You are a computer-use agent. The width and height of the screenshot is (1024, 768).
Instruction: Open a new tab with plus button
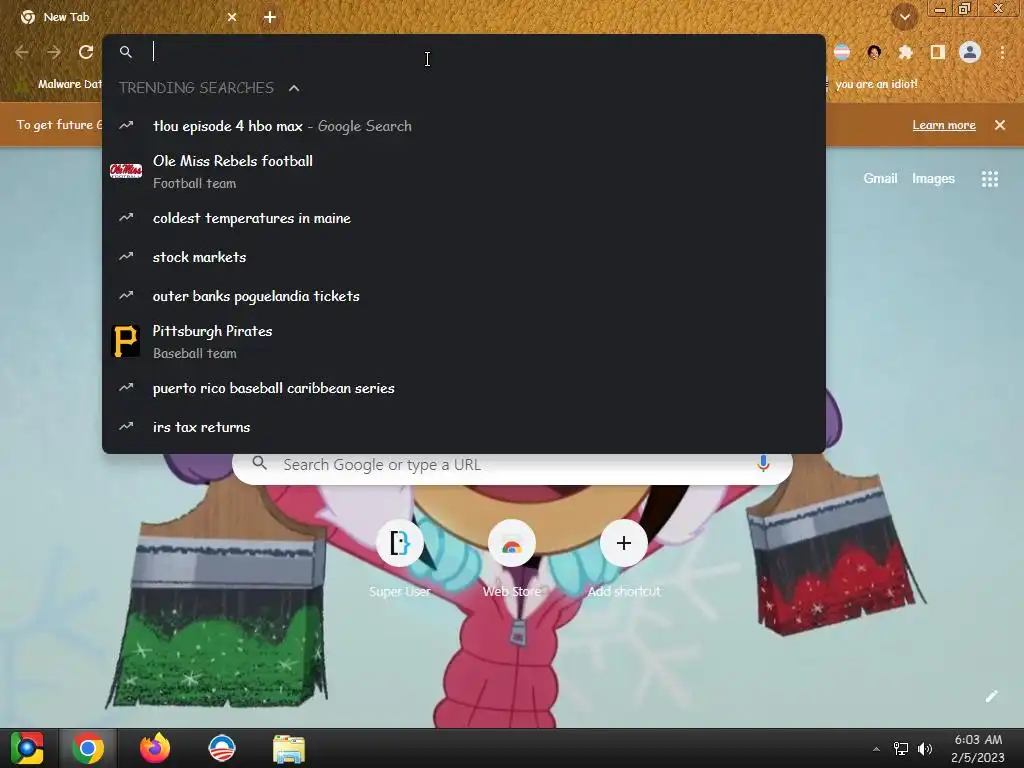point(270,18)
